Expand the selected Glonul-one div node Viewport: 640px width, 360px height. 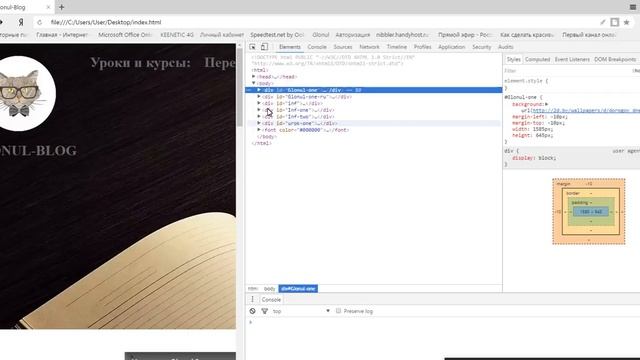coord(259,90)
